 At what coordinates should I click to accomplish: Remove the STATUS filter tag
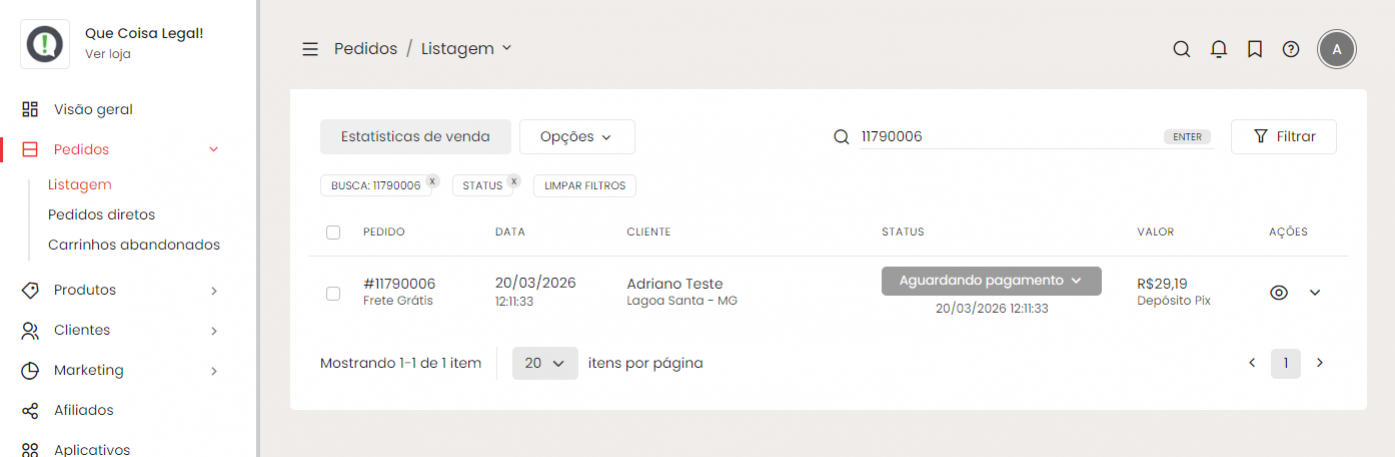tap(513, 181)
